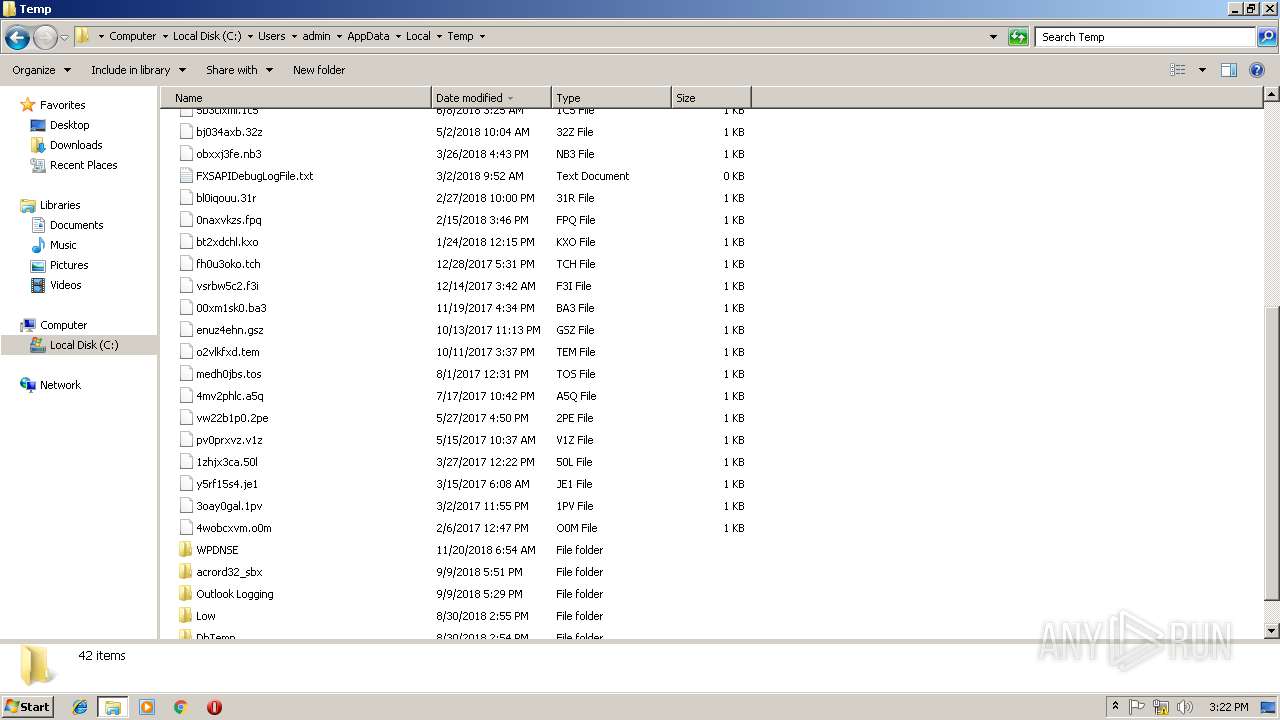Click the Change your view icon
Image resolution: width=1280 pixels, height=720 pixels.
click(x=1178, y=70)
